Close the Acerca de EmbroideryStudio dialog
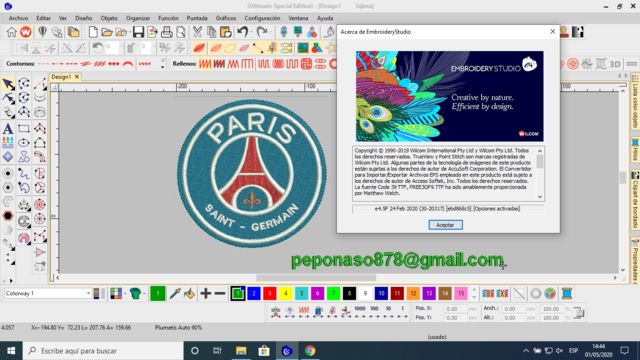This screenshot has height=360, width=640. click(x=552, y=31)
